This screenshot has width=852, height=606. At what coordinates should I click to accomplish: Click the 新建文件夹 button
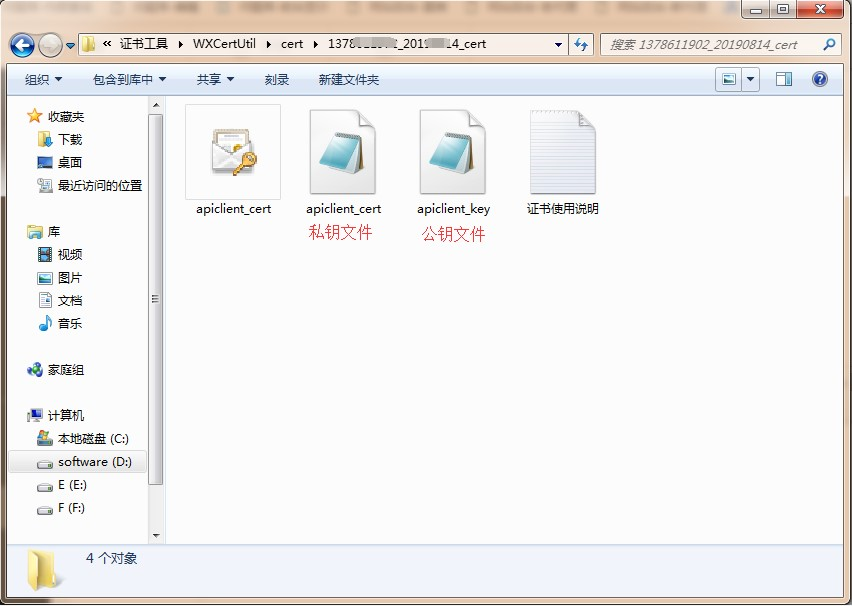[349, 79]
